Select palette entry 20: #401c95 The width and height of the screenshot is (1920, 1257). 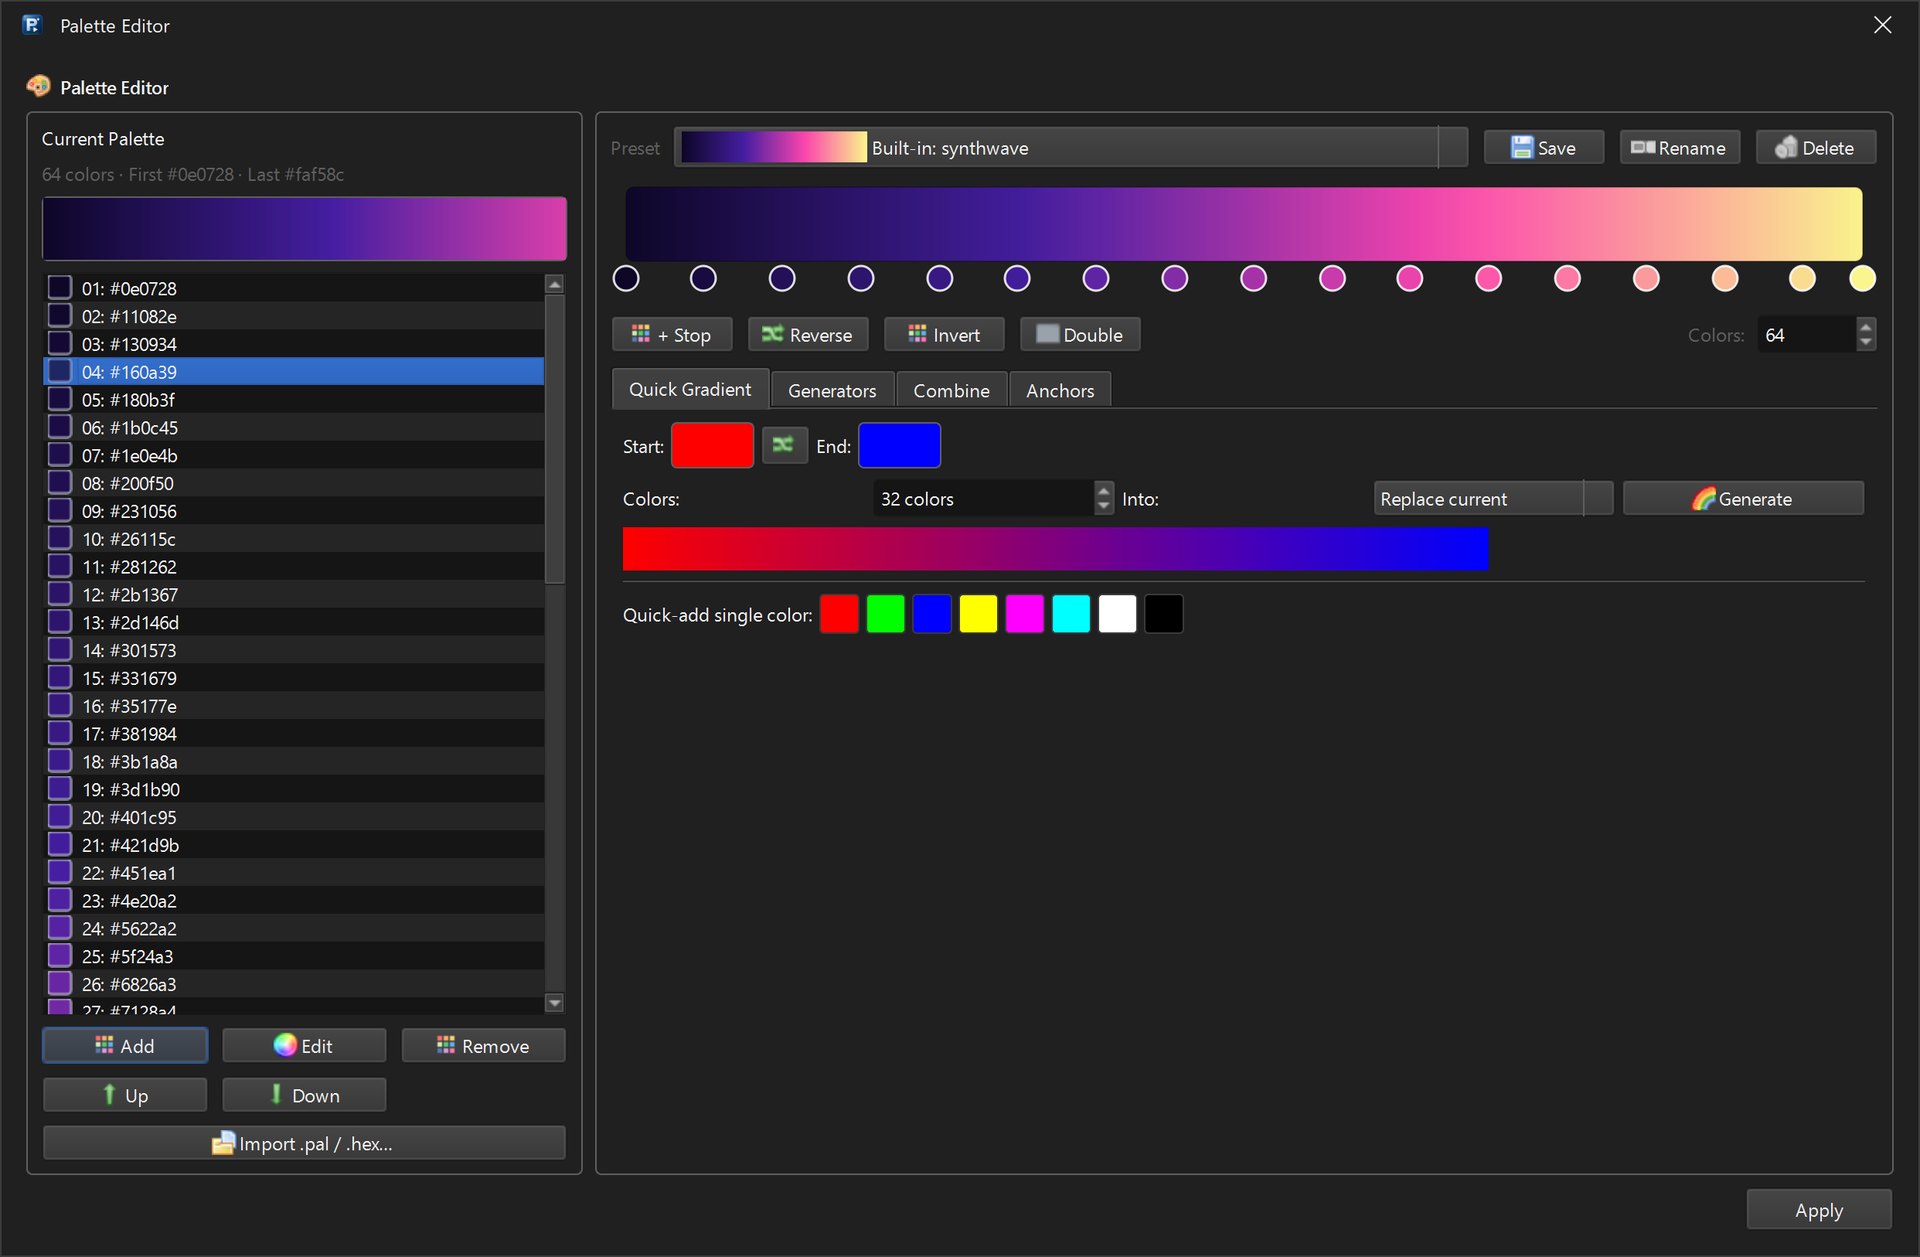[294, 817]
